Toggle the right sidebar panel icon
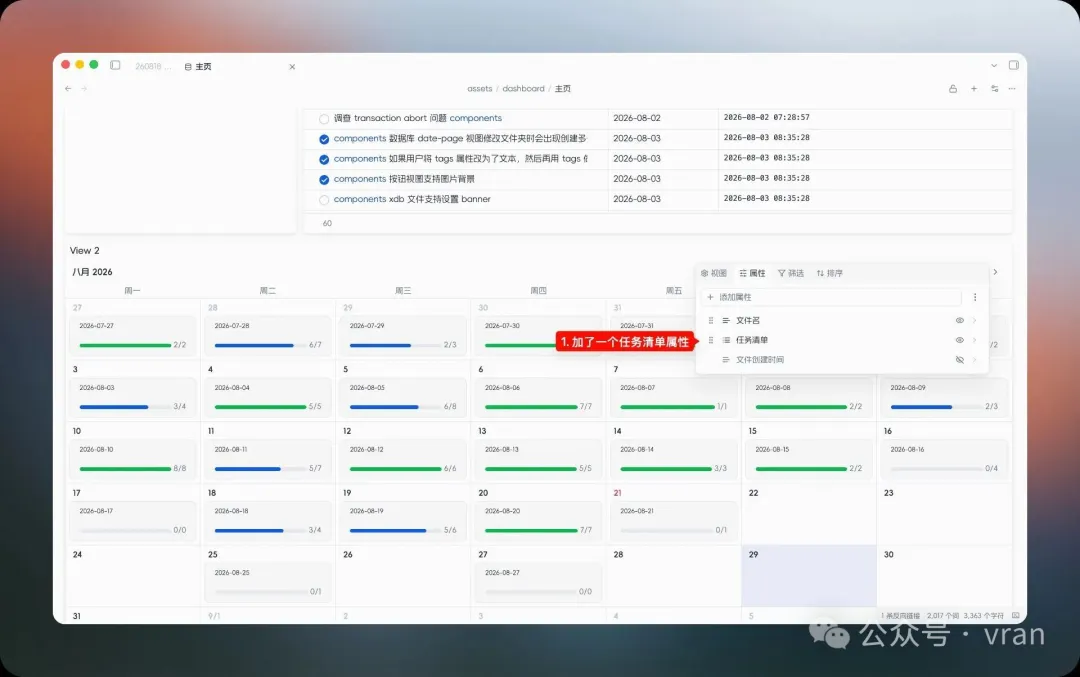Image resolution: width=1080 pixels, height=677 pixels. coord(1013,65)
